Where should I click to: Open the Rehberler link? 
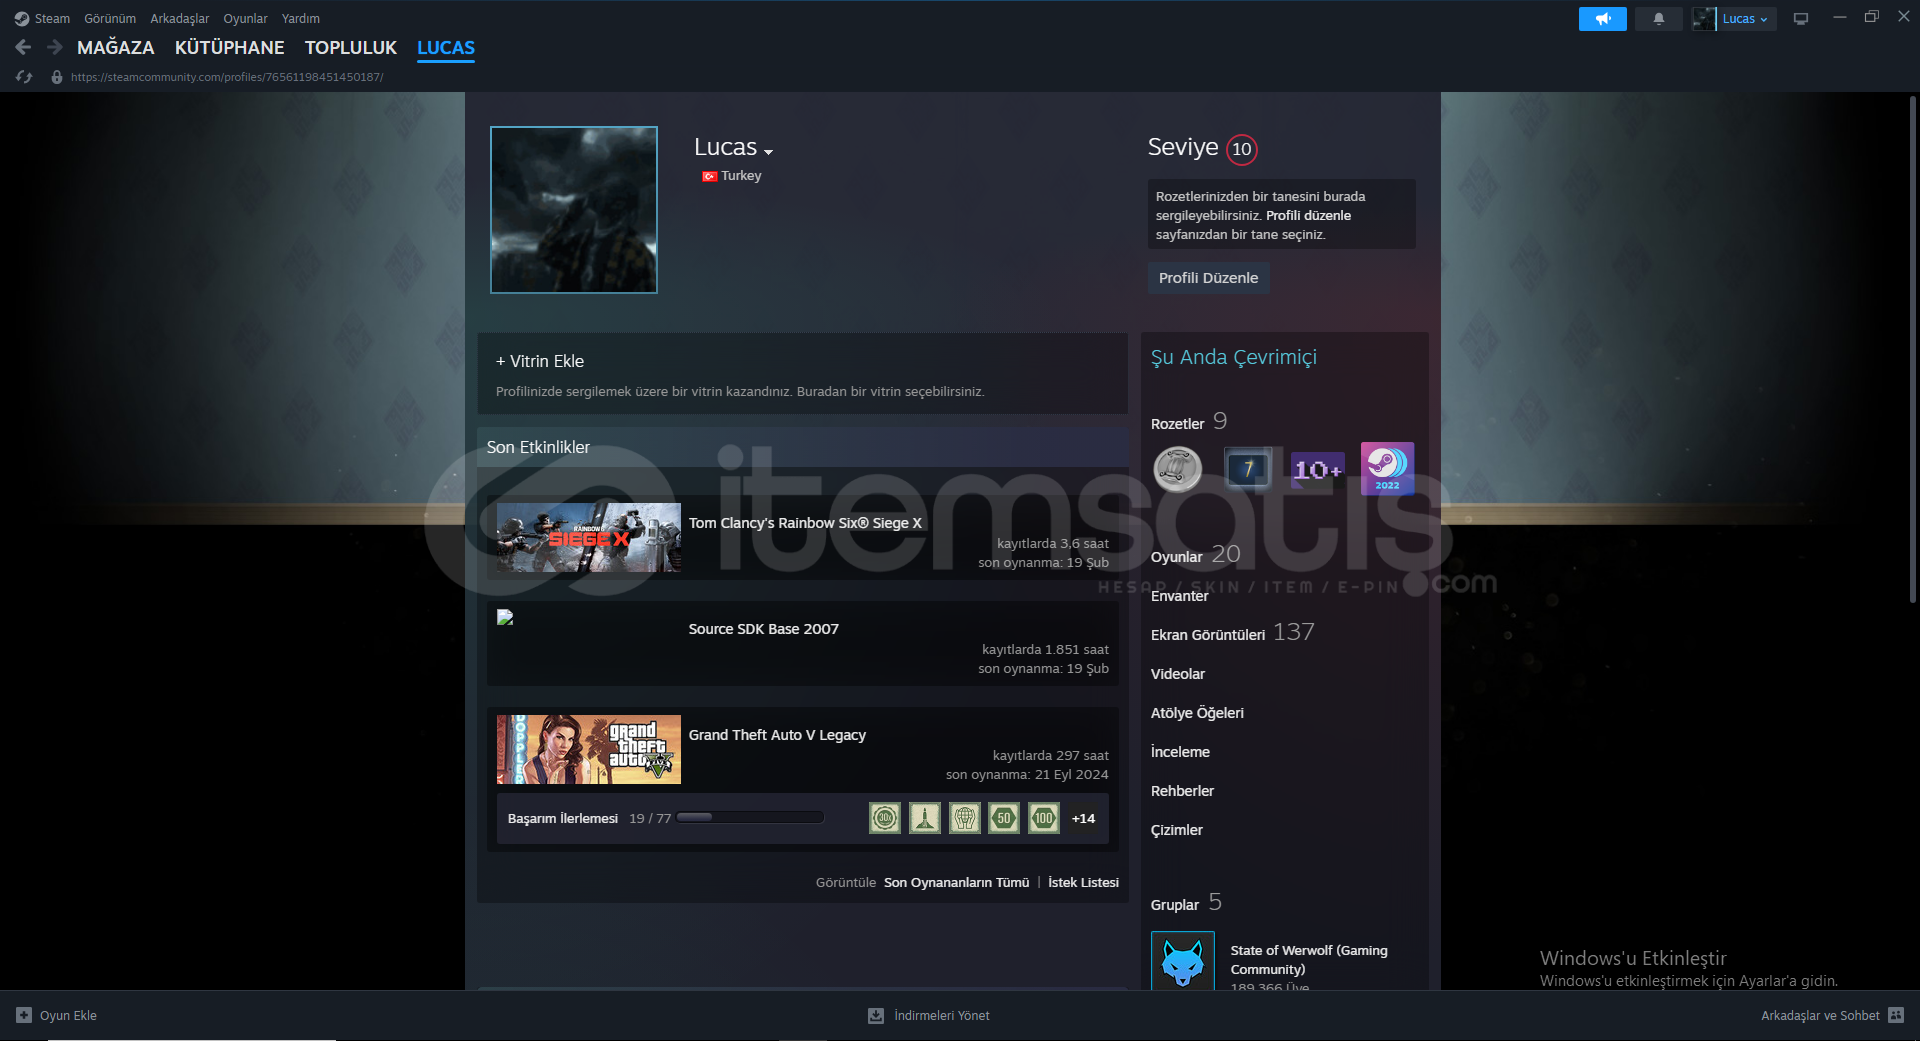tap(1182, 791)
